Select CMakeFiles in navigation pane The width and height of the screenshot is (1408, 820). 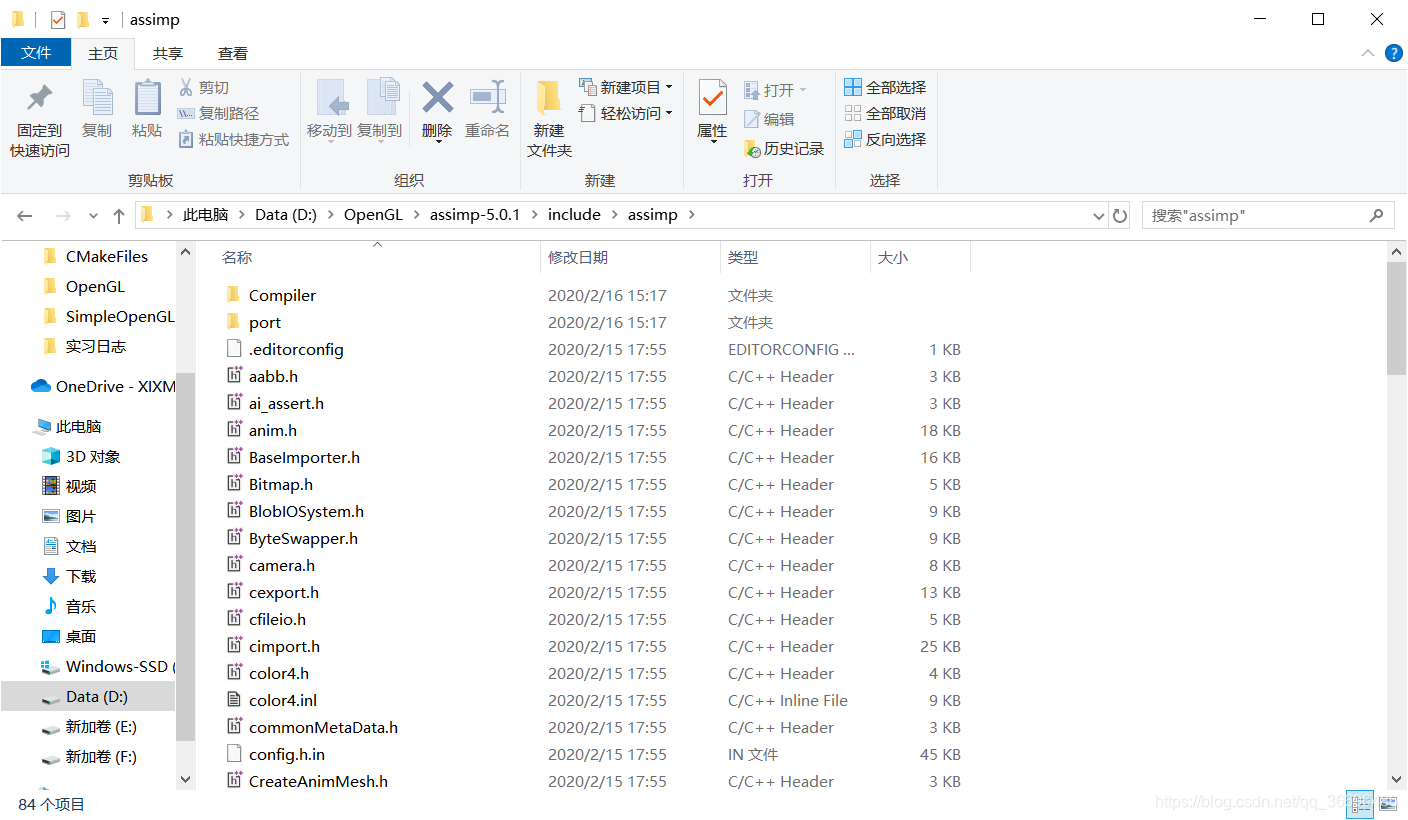(107, 256)
